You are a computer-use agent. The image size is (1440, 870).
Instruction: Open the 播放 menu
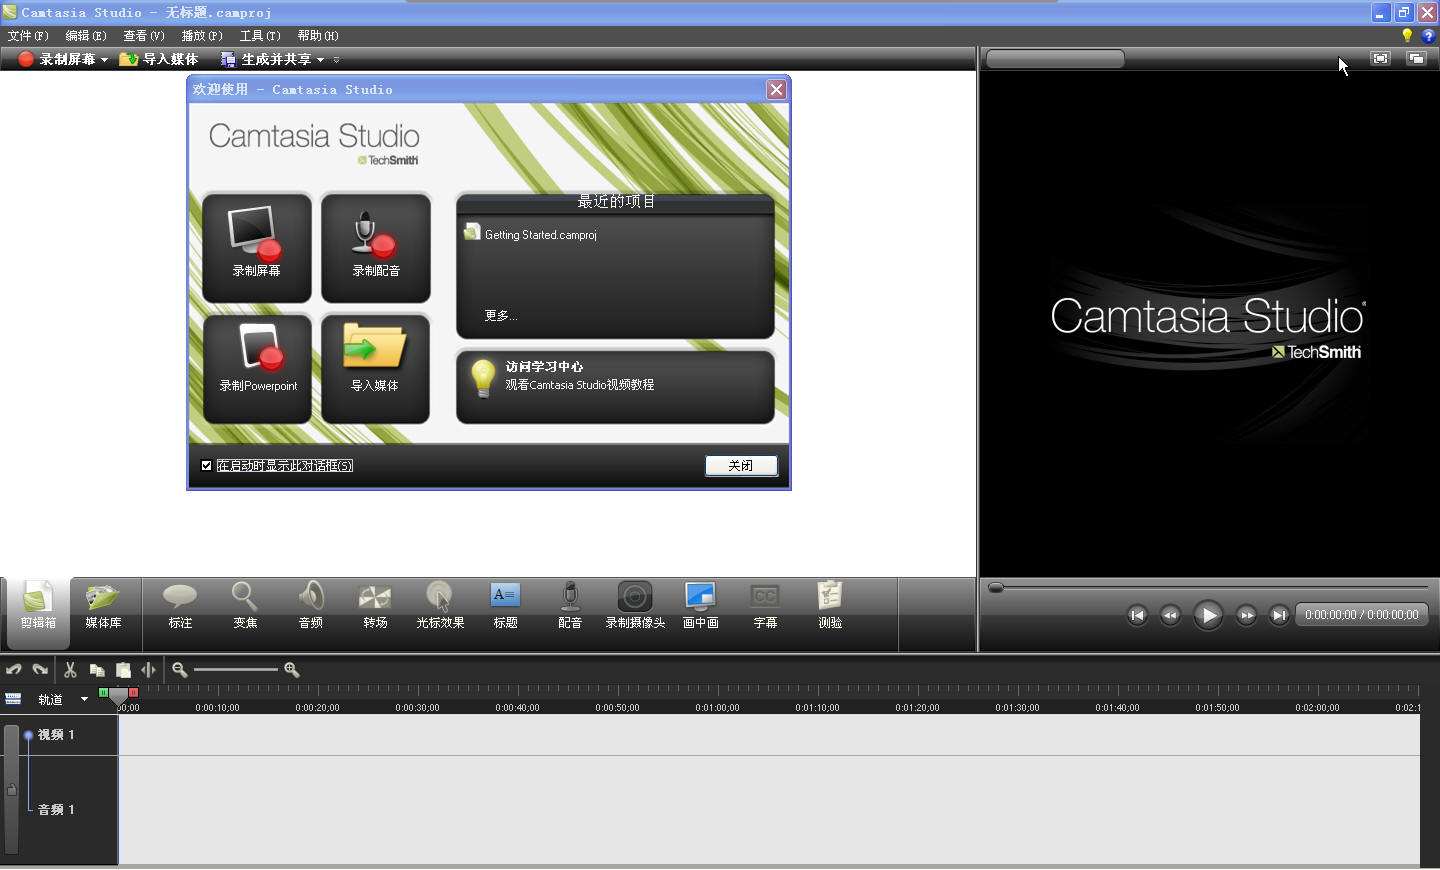coord(202,36)
